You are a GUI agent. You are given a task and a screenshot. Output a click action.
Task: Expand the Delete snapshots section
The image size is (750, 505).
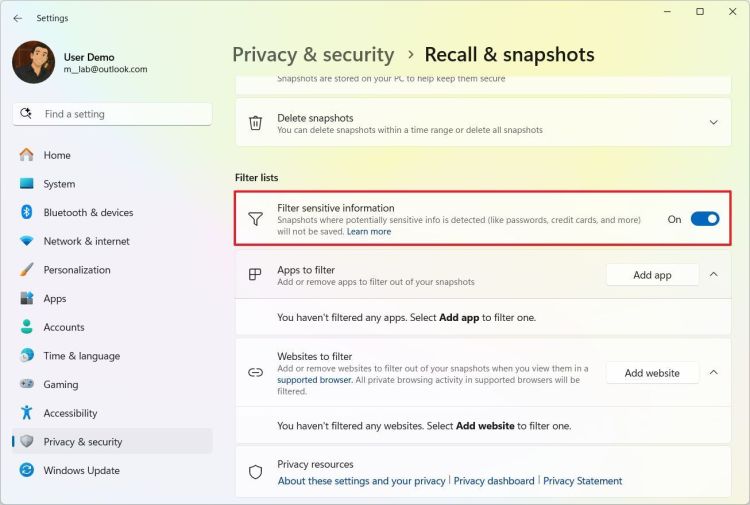[713, 122]
